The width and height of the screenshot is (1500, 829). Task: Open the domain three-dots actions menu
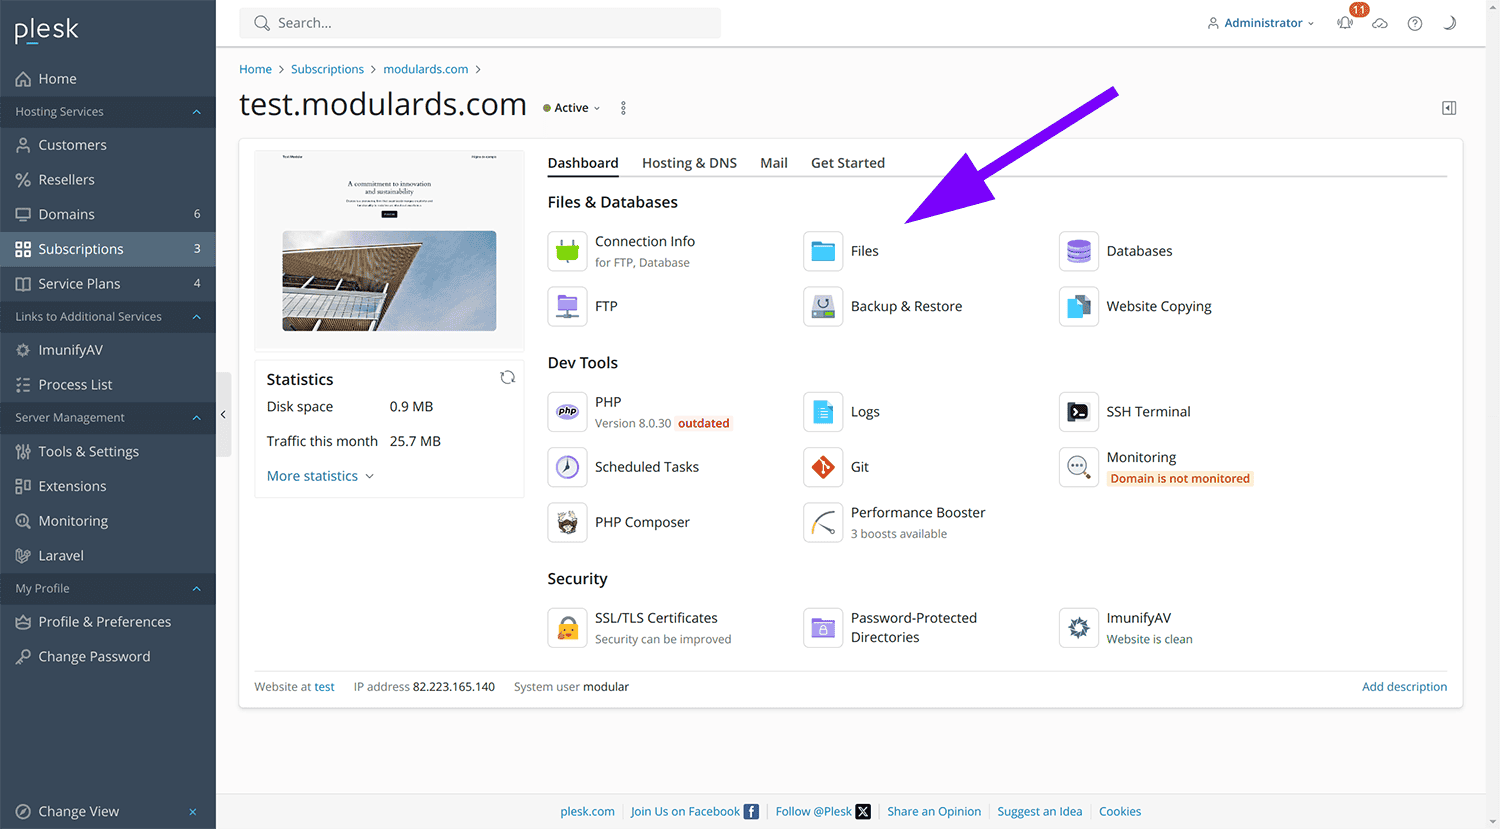tap(623, 108)
